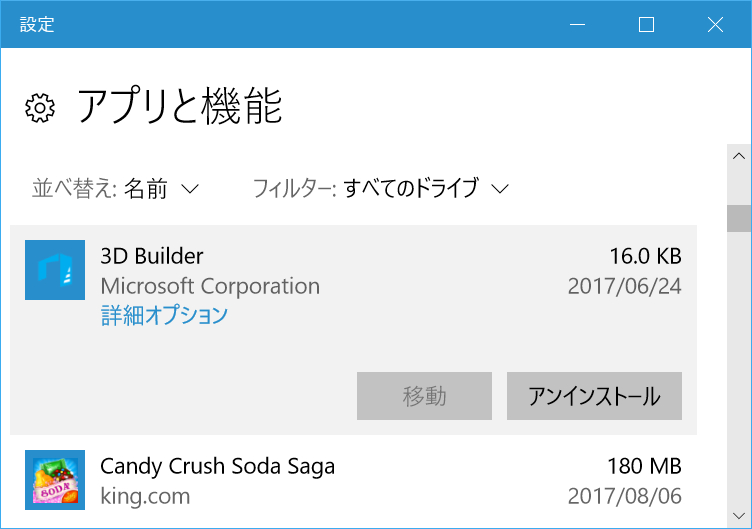Click the アプリと機能 page heading
The image size is (752, 529).
click(180, 106)
